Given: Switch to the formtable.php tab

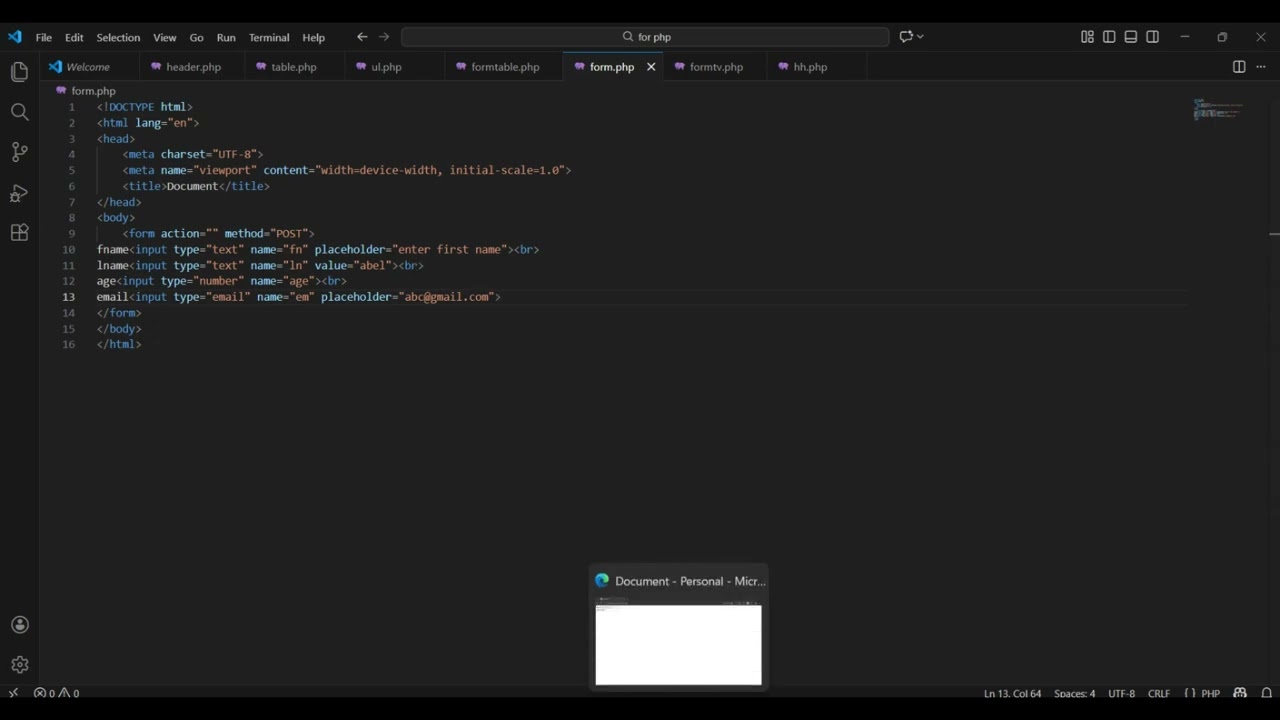Looking at the screenshot, I should [505, 67].
